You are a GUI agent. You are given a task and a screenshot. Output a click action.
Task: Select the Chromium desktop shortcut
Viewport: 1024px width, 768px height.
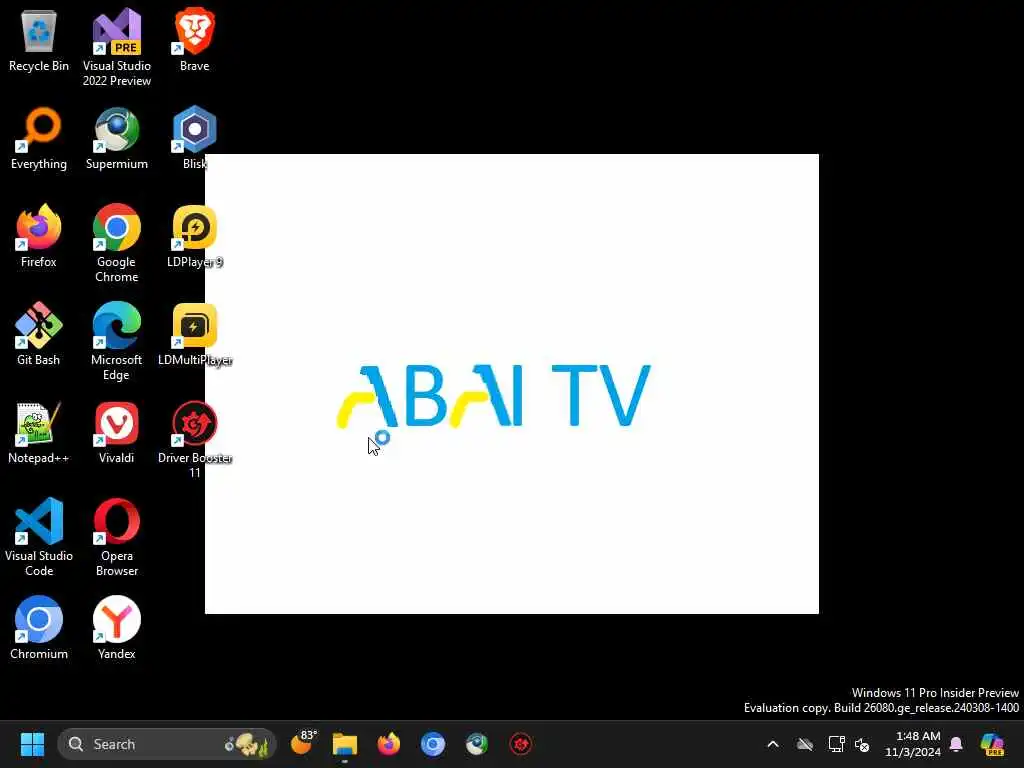click(39, 628)
